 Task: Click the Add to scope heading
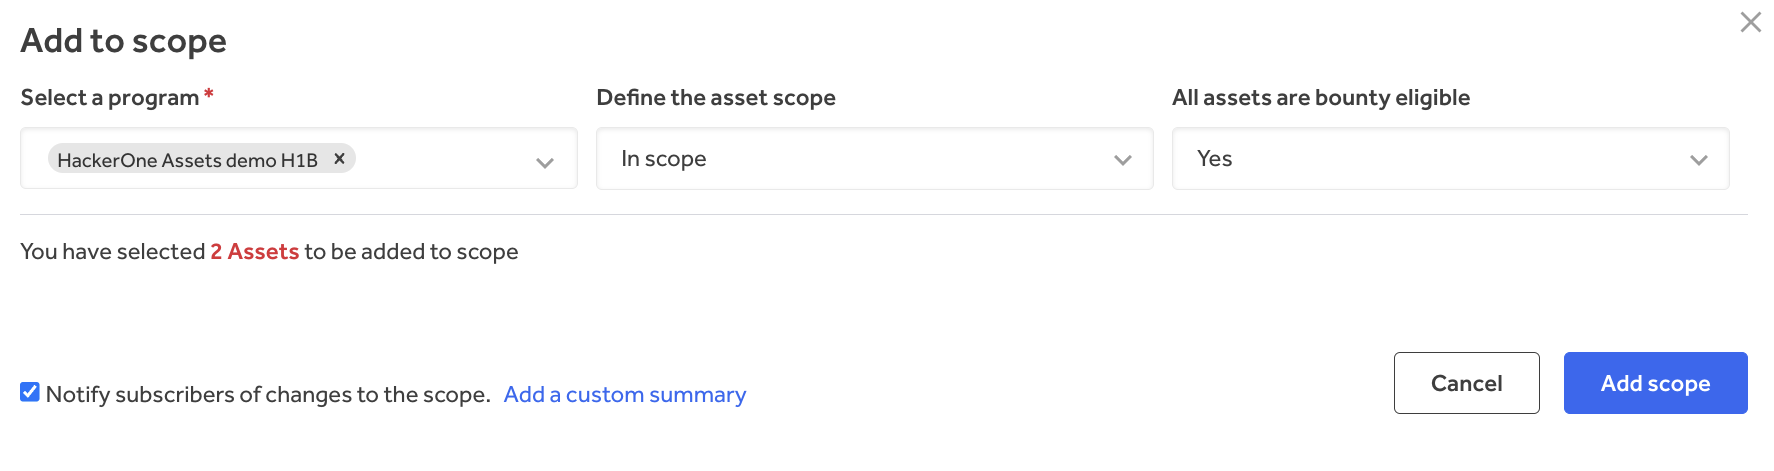124,41
